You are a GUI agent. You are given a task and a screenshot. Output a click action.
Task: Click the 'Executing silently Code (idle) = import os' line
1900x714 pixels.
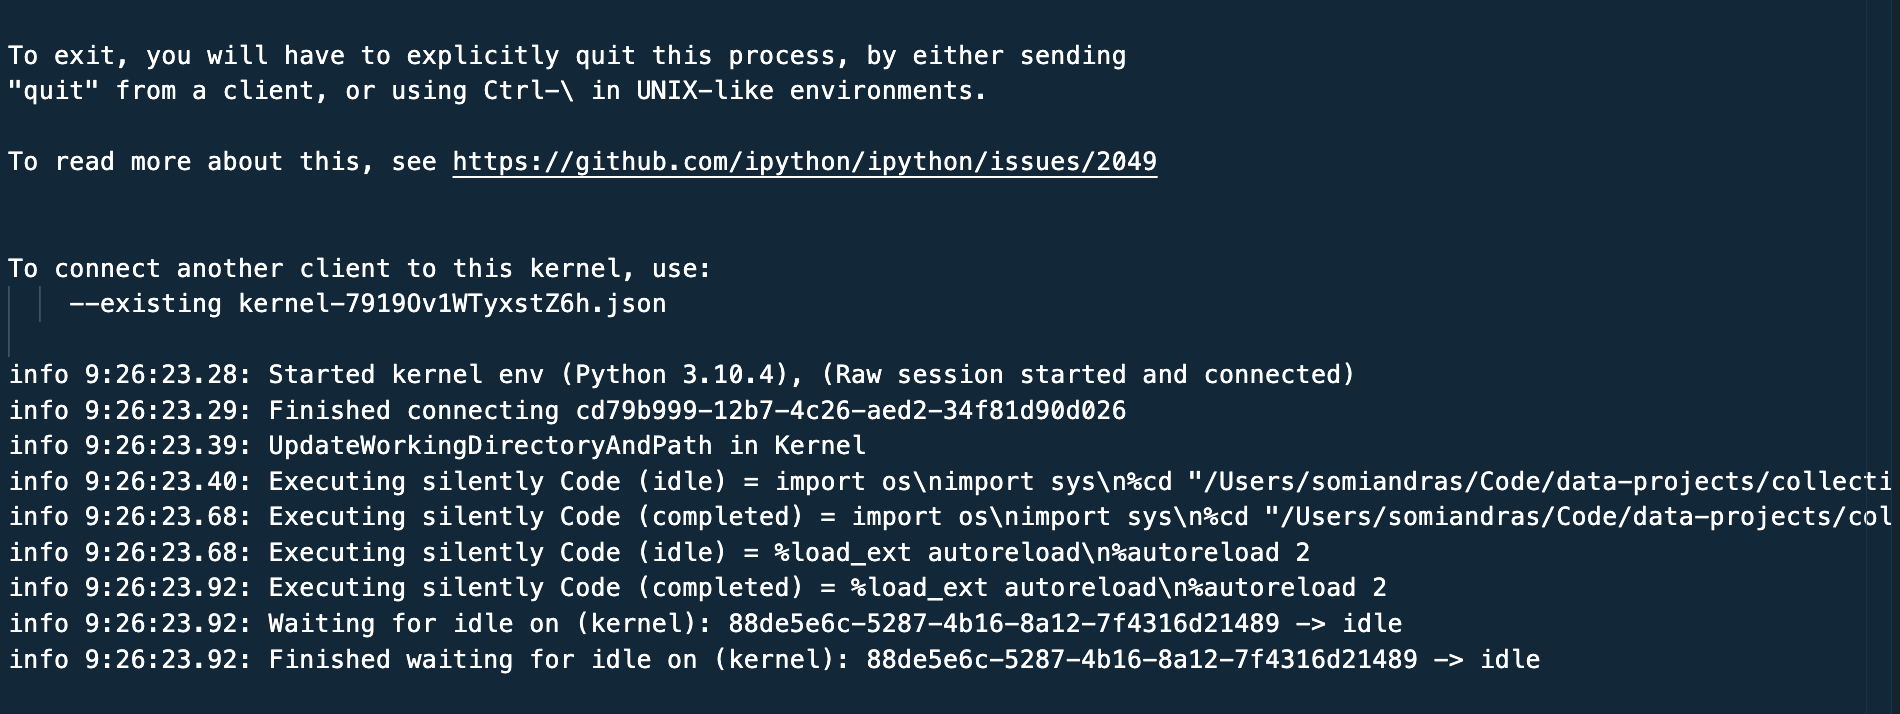[937, 482]
